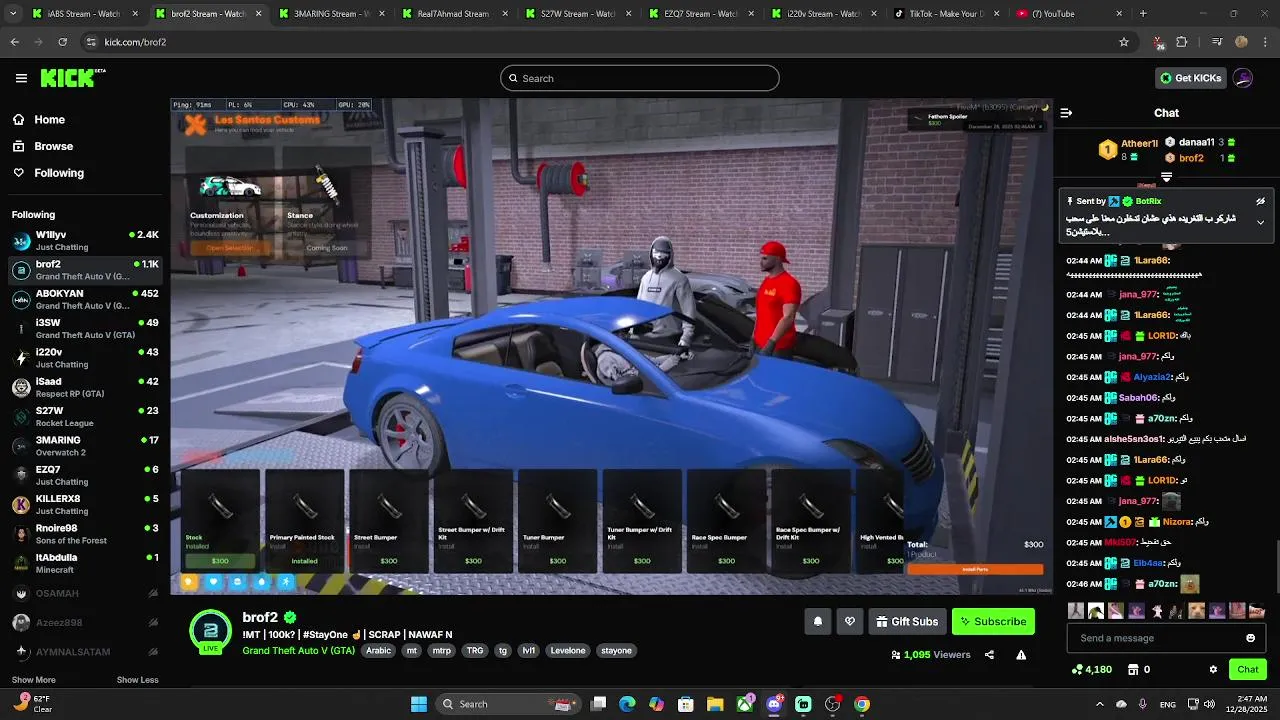This screenshot has height=720, width=1280.
Task: Go to Kick home via the logo
Action: 72,78
